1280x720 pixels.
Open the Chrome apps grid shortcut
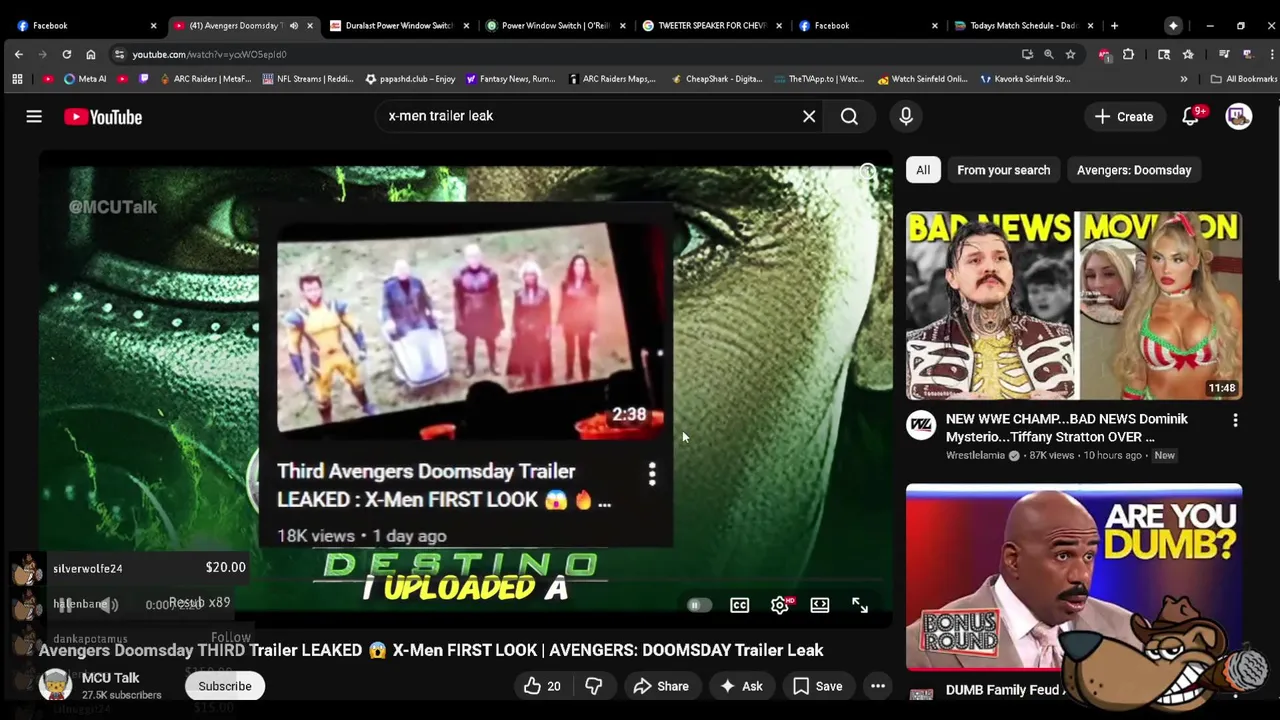[x=17, y=79]
